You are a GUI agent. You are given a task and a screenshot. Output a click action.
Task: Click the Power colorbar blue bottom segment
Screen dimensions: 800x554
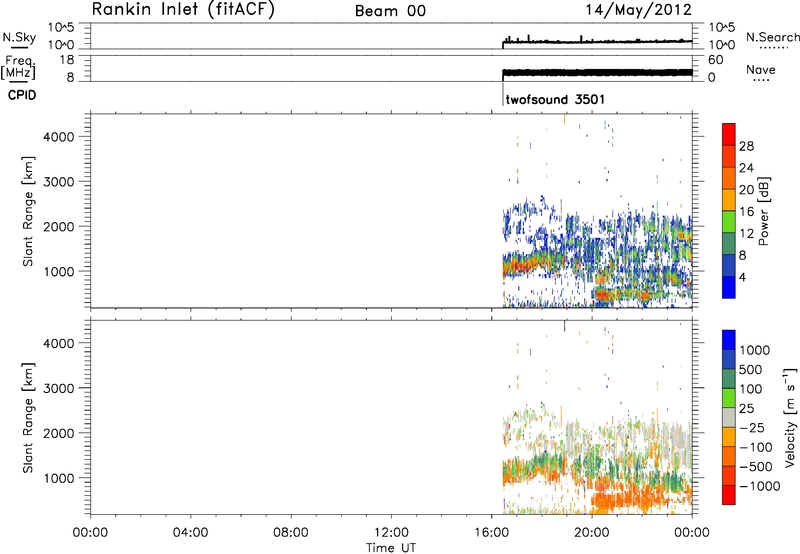point(729,287)
